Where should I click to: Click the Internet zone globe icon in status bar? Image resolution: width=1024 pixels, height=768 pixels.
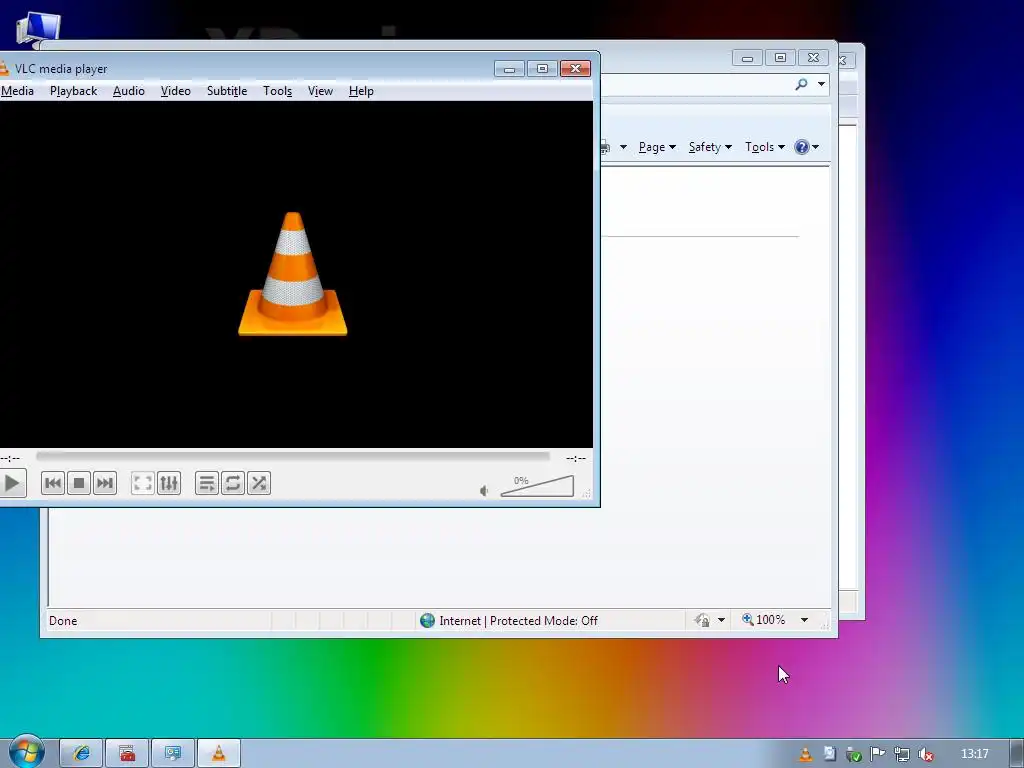coord(427,620)
